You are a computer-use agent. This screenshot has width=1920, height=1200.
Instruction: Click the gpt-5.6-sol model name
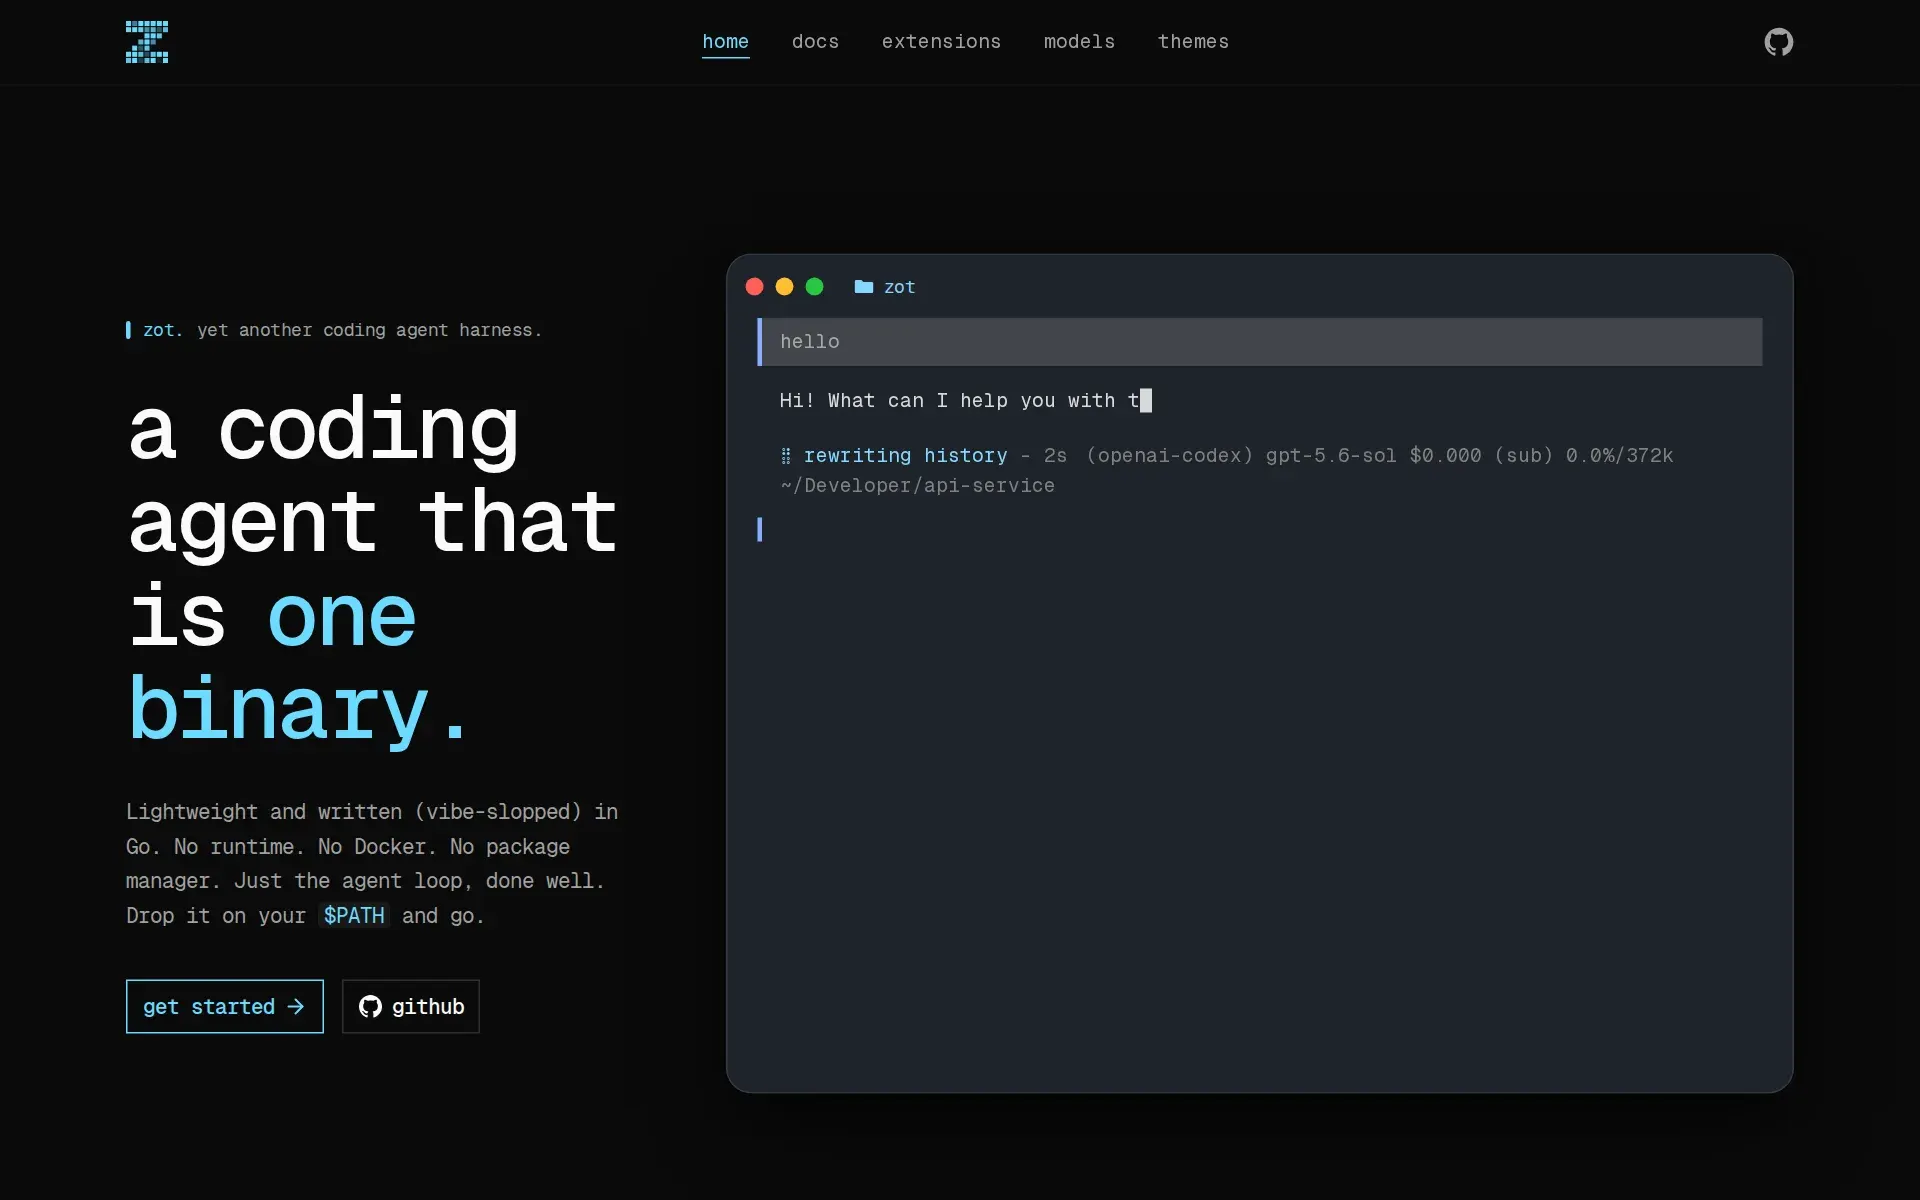(1331, 456)
